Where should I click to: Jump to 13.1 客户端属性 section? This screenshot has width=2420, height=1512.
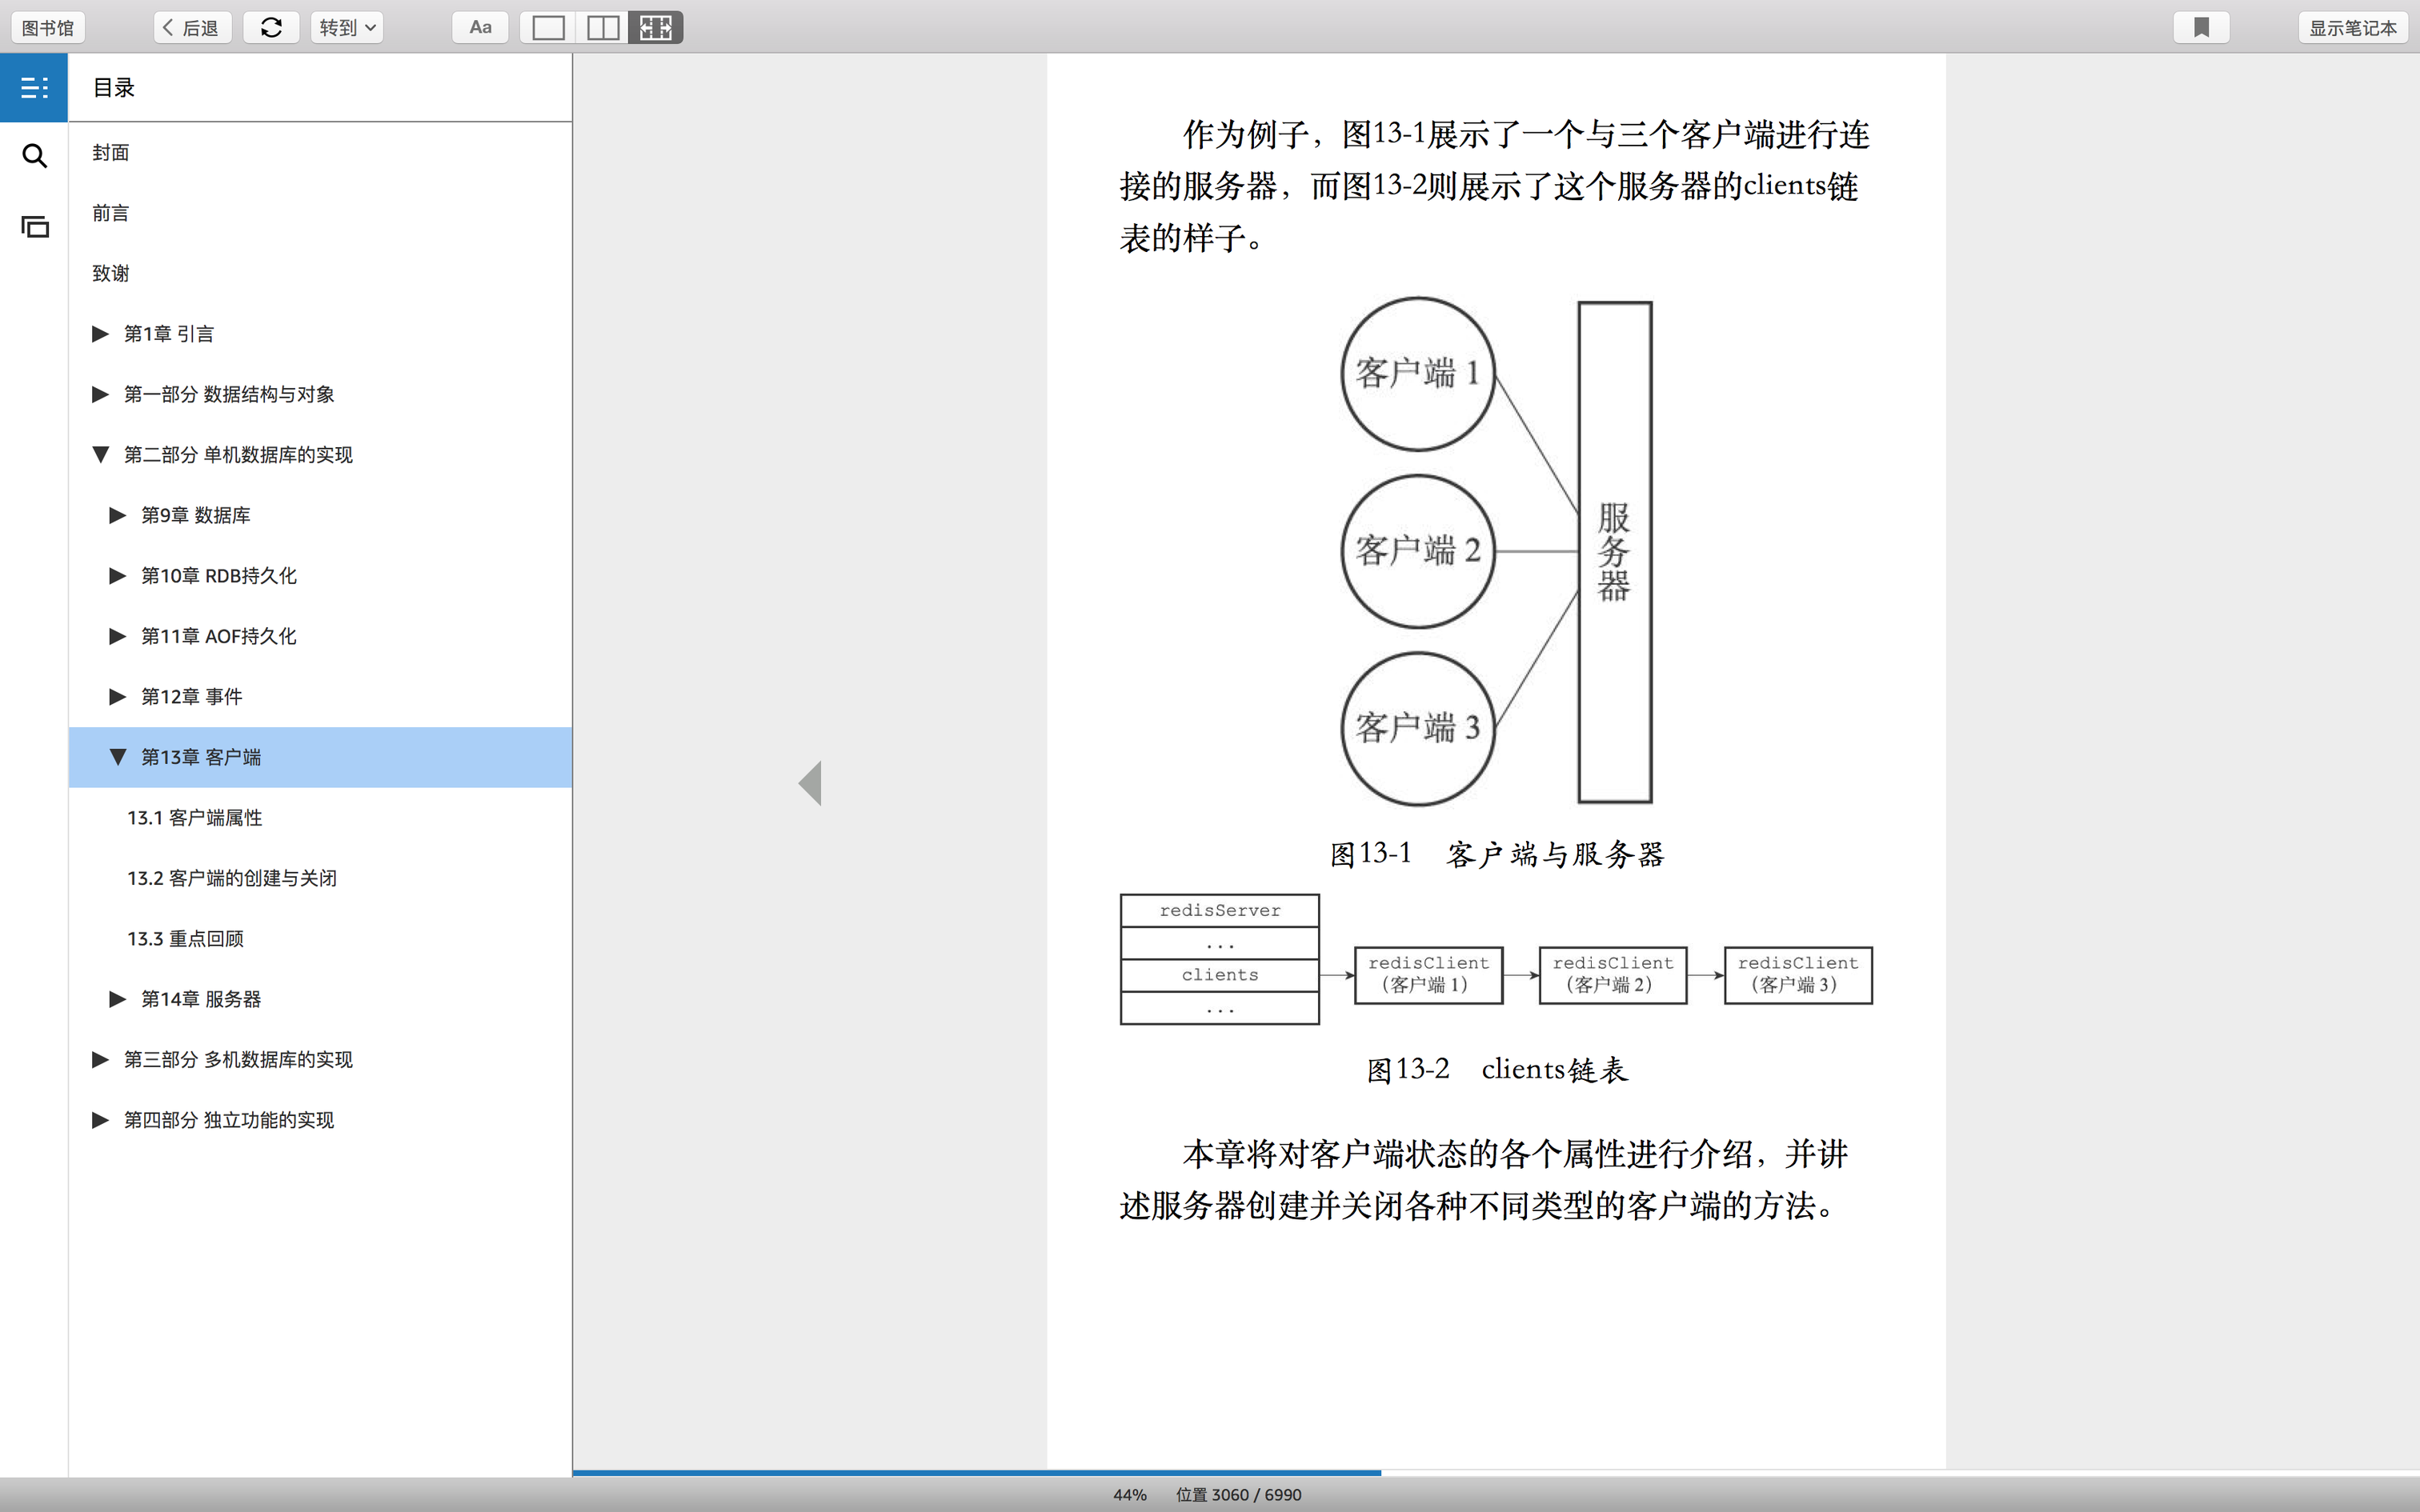point(194,818)
